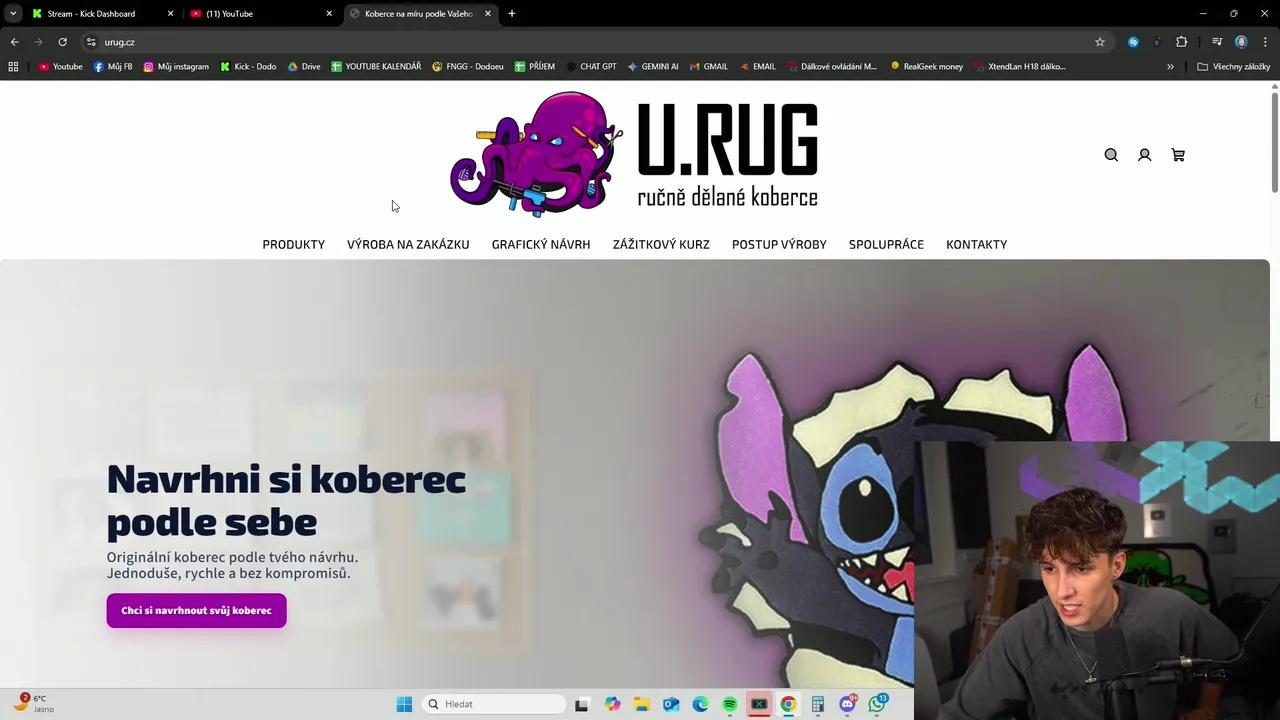Screen dimensions: 1280x720
Task: Close the Koberce na míru tab
Action: coord(488,14)
